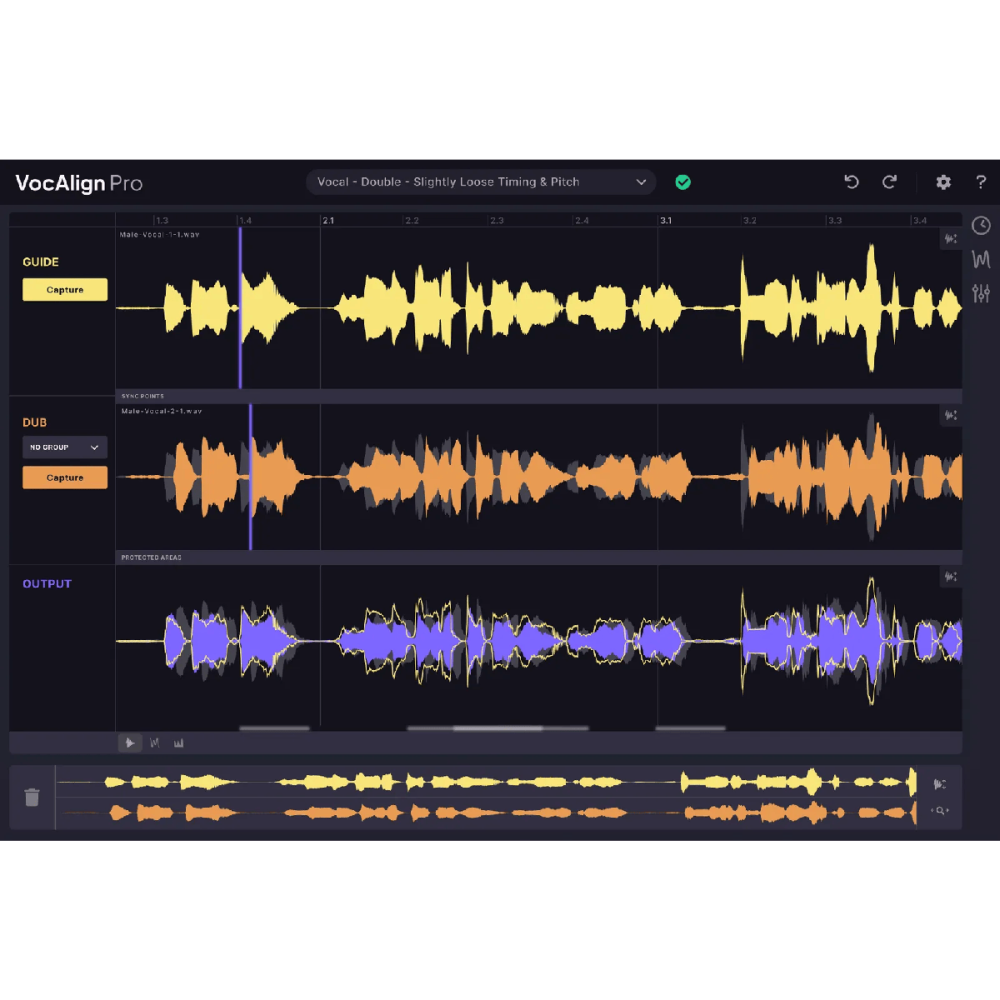
Task: Open the sliders panel icon in right sidebar
Action: (x=981, y=293)
